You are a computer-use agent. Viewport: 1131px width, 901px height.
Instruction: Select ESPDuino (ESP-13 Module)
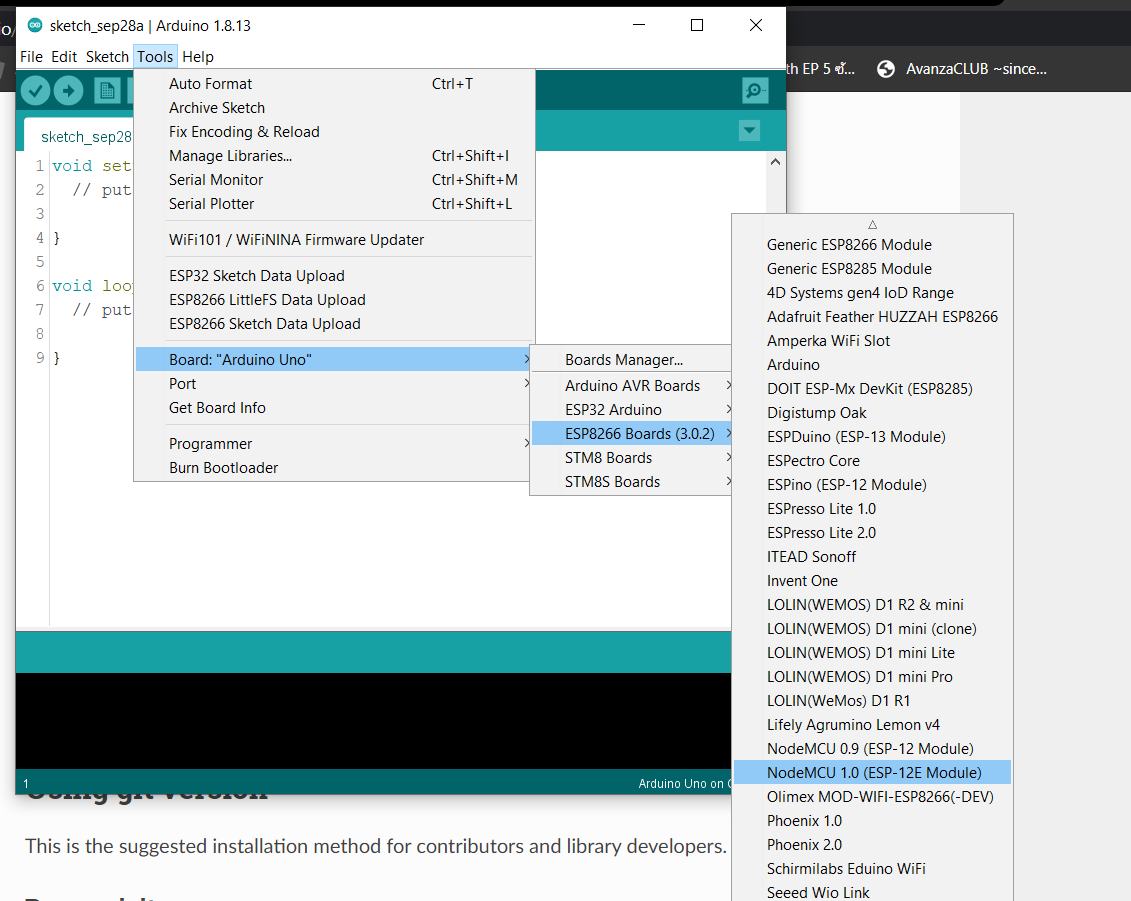coord(872,436)
